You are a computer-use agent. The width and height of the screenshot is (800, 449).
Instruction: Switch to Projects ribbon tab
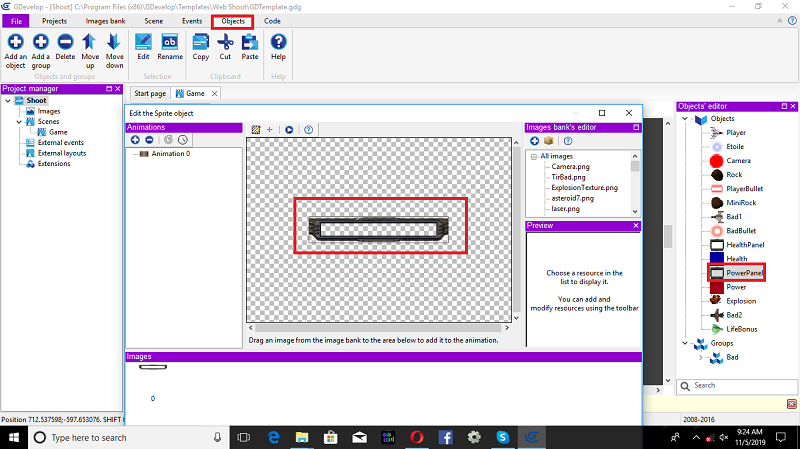click(54, 21)
